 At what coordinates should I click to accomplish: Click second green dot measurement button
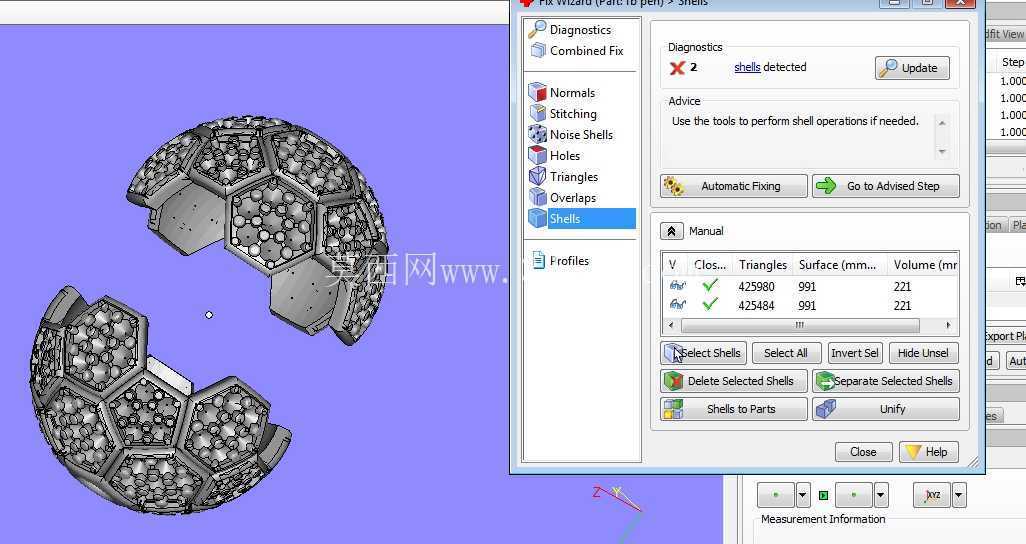click(854, 495)
